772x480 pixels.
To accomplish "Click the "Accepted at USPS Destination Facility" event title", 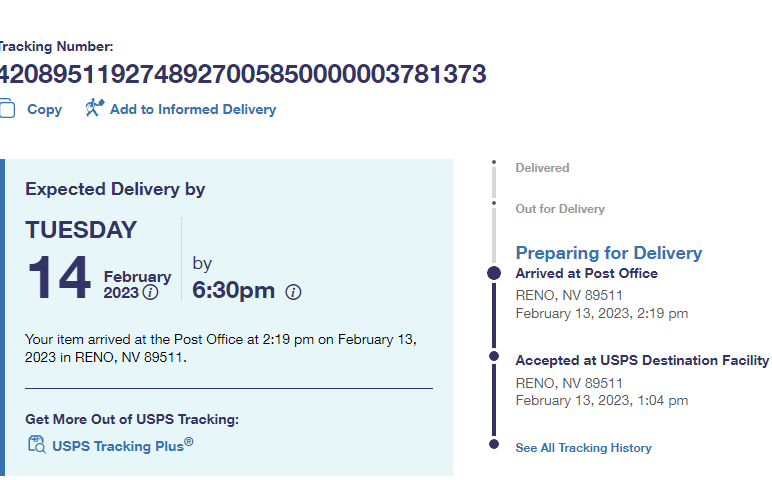I will [x=642, y=360].
